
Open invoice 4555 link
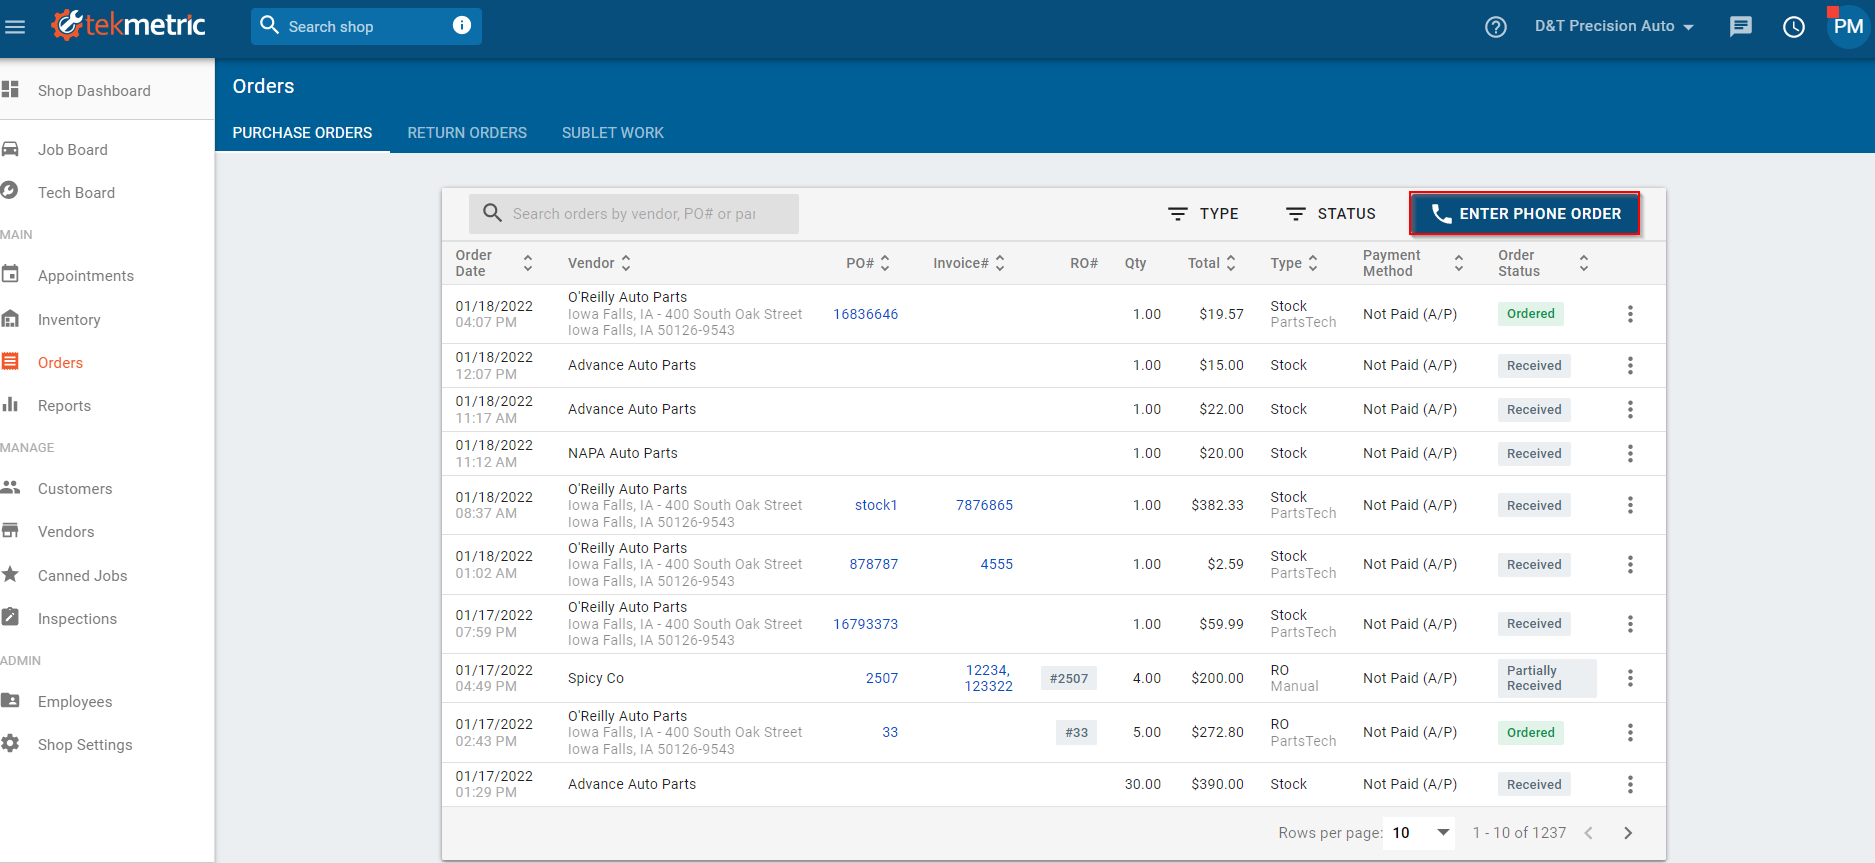click(996, 564)
